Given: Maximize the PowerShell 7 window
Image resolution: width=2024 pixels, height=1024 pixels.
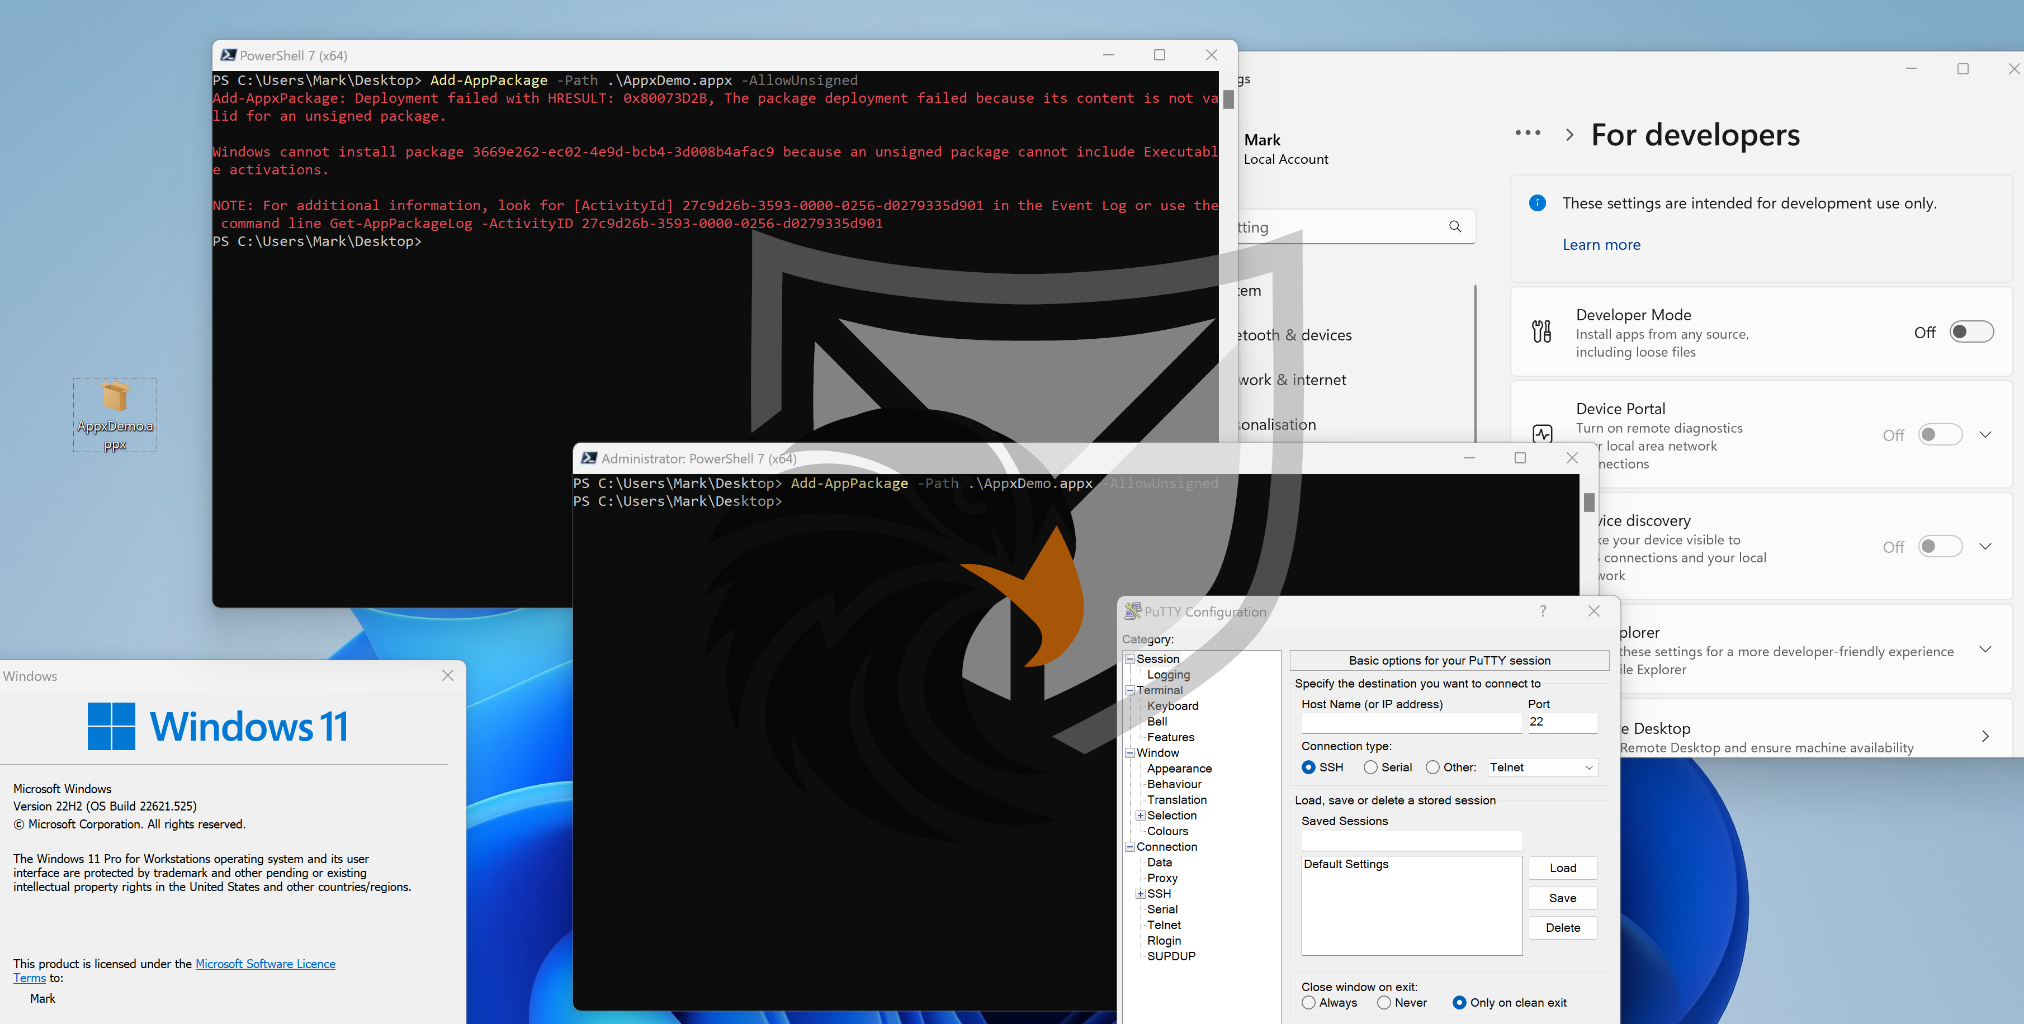Looking at the screenshot, I should click(1159, 55).
